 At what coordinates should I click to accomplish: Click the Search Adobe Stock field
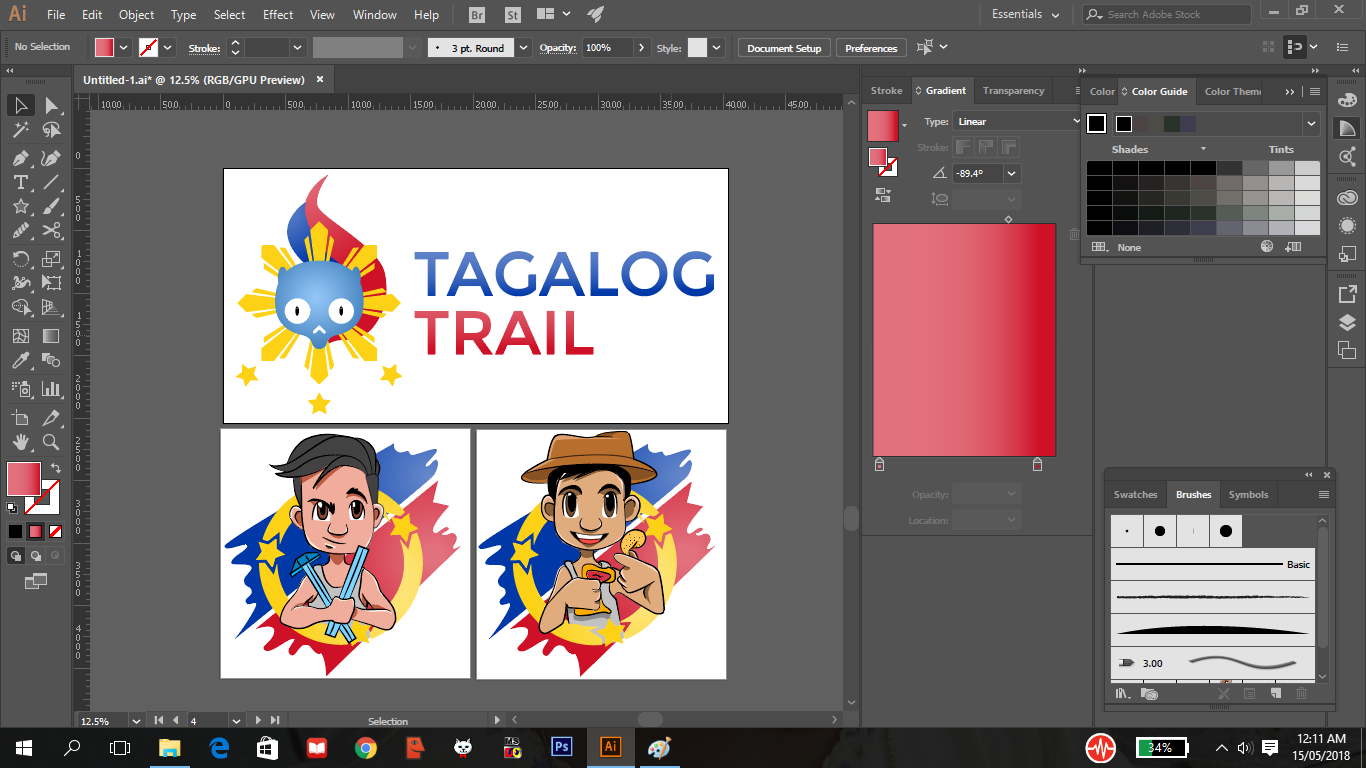tap(1166, 15)
